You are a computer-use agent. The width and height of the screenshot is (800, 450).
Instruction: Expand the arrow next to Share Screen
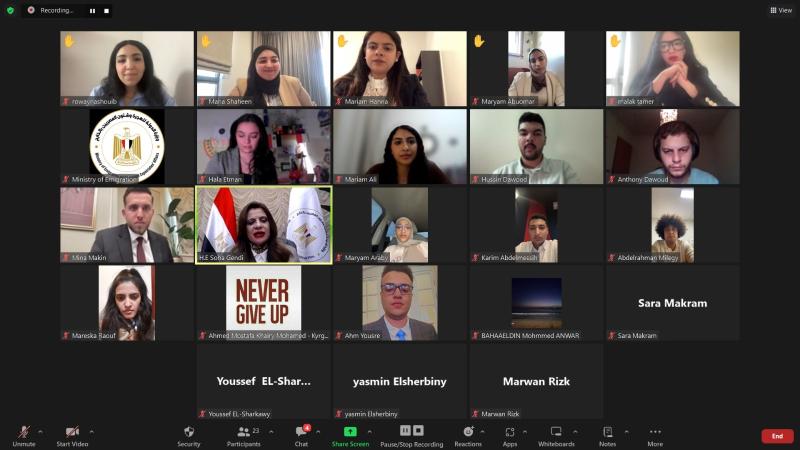click(369, 432)
